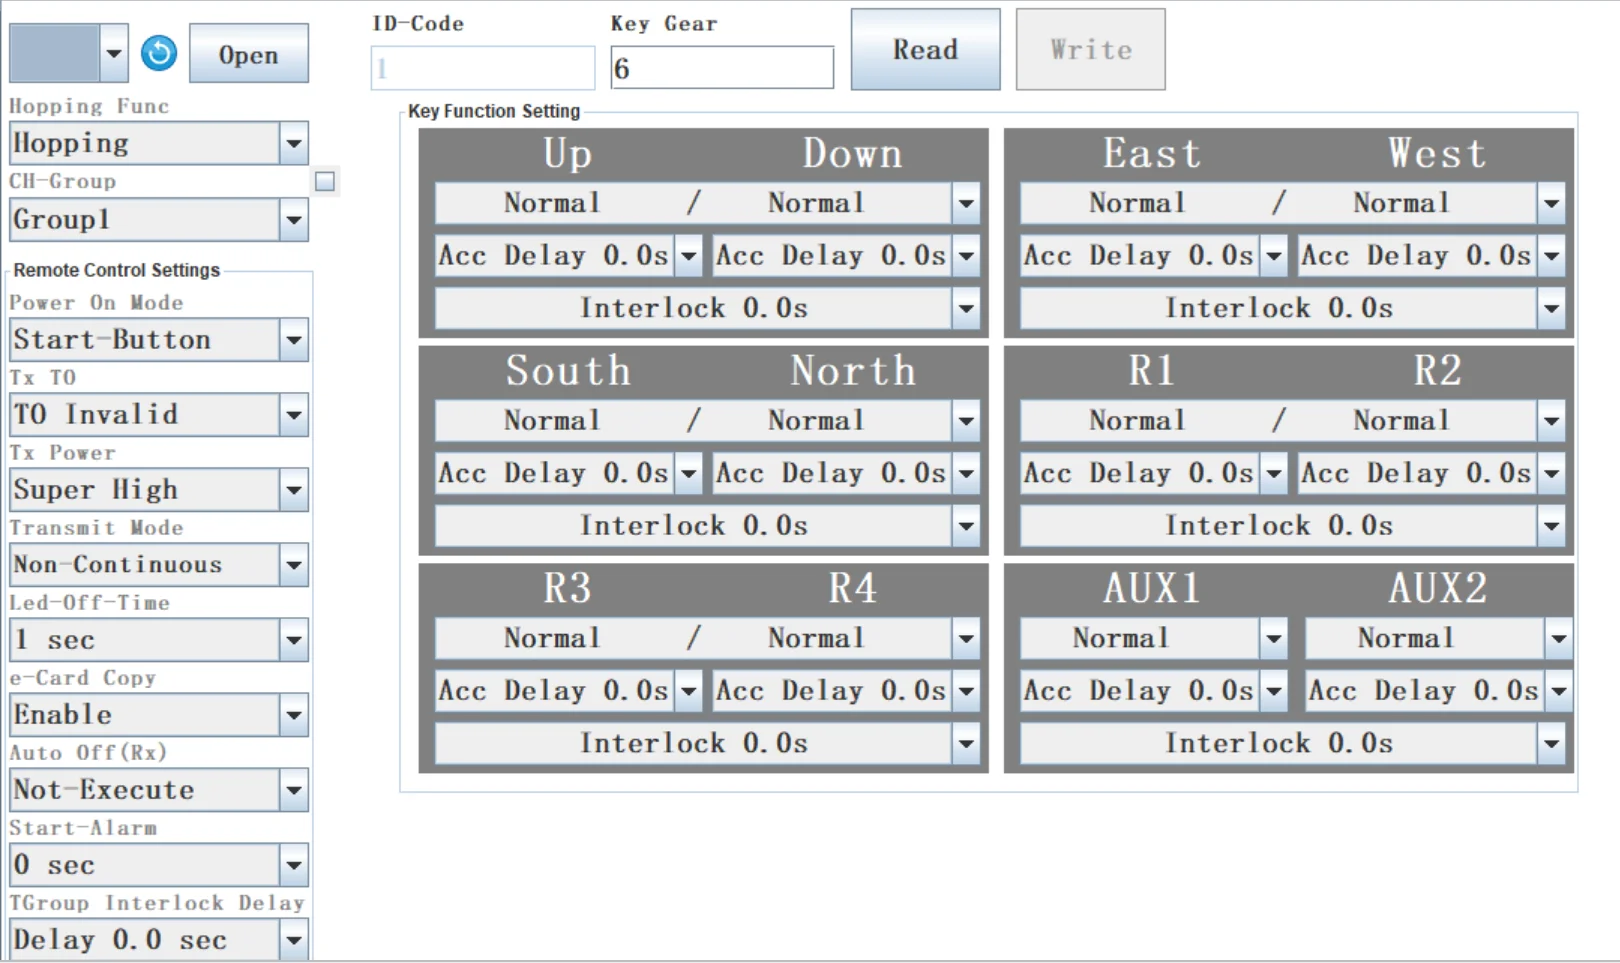The image size is (1620, 963).
Task: Click the Read button
Action: tap(925, 49)
